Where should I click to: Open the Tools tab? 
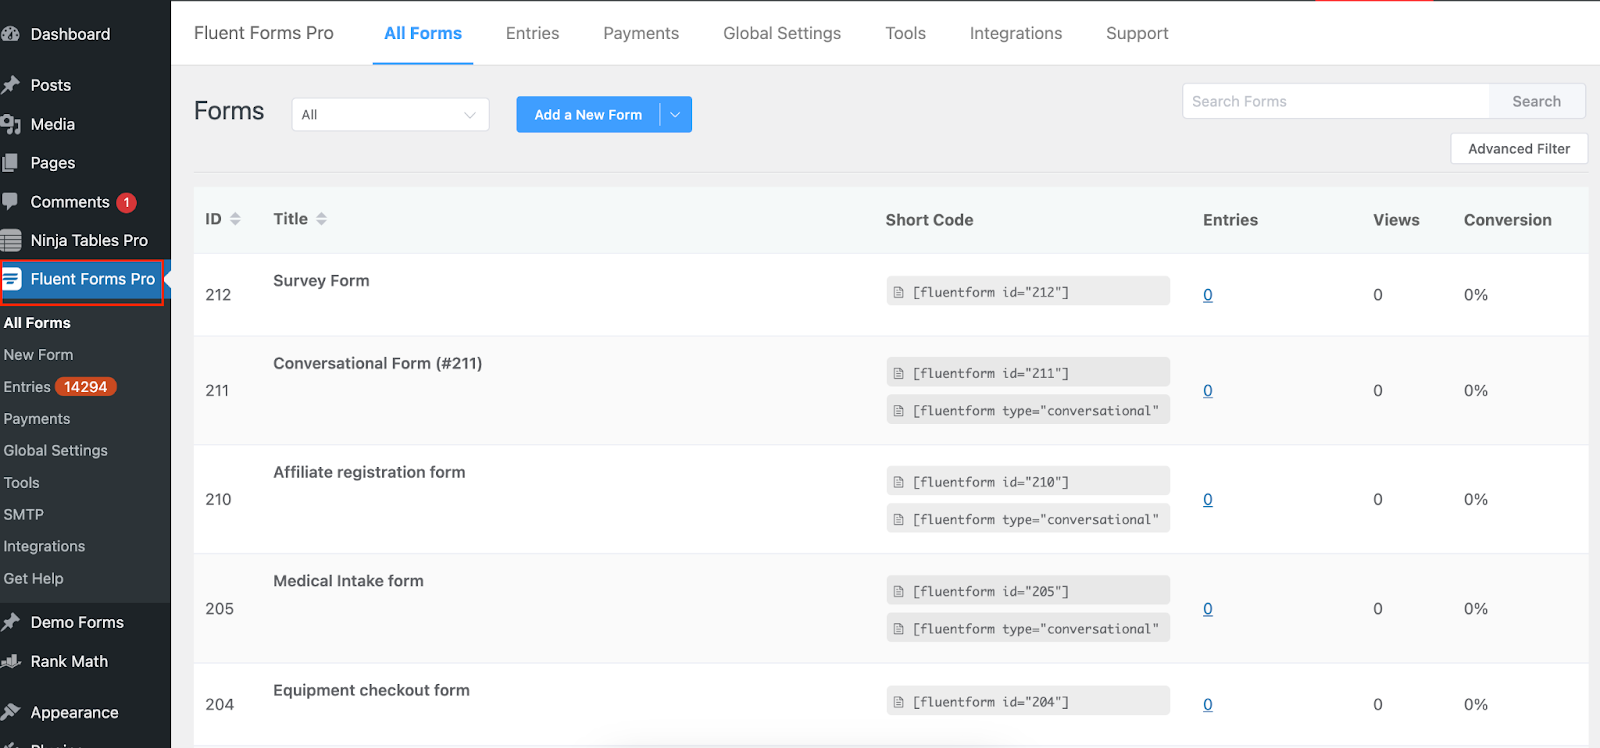906,33
